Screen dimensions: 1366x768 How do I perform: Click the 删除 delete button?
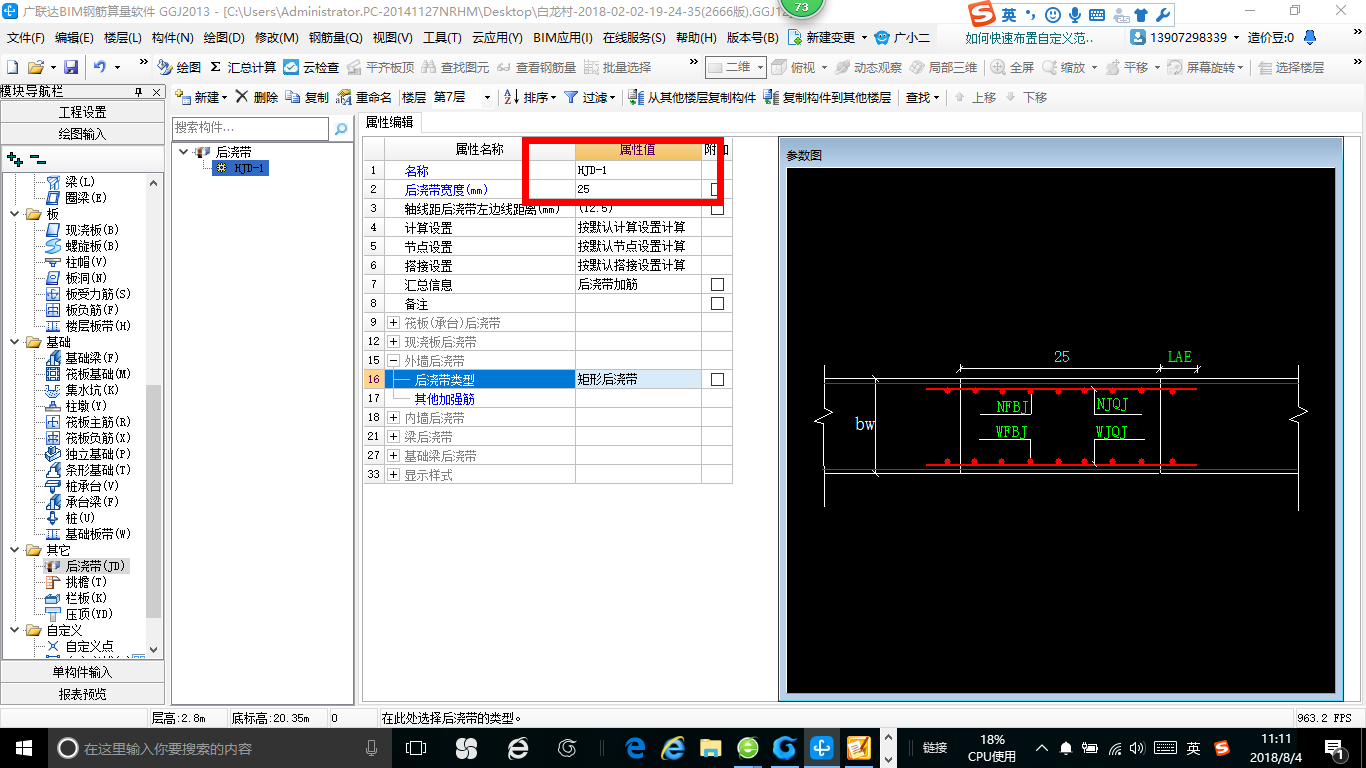tap(257, 97)
